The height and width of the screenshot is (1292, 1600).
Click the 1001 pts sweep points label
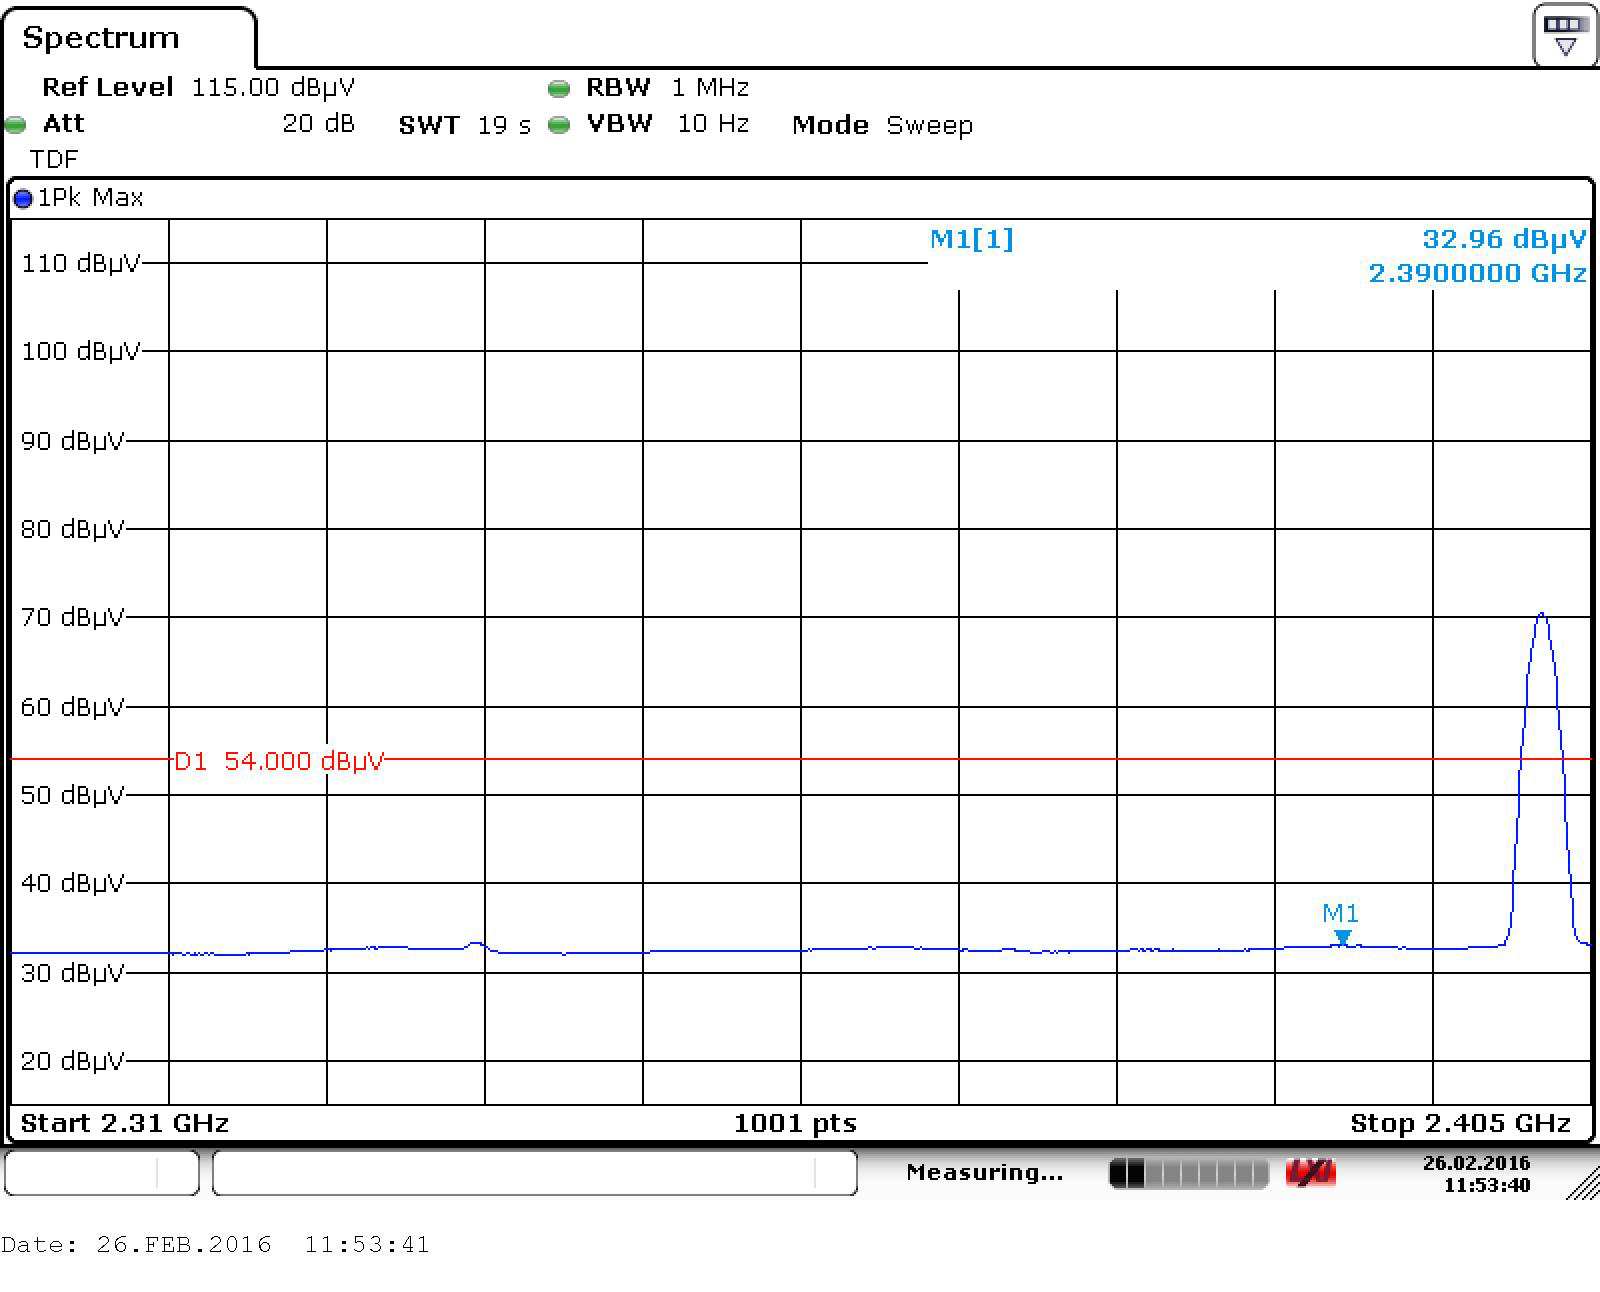click(x=795, y=1123)
